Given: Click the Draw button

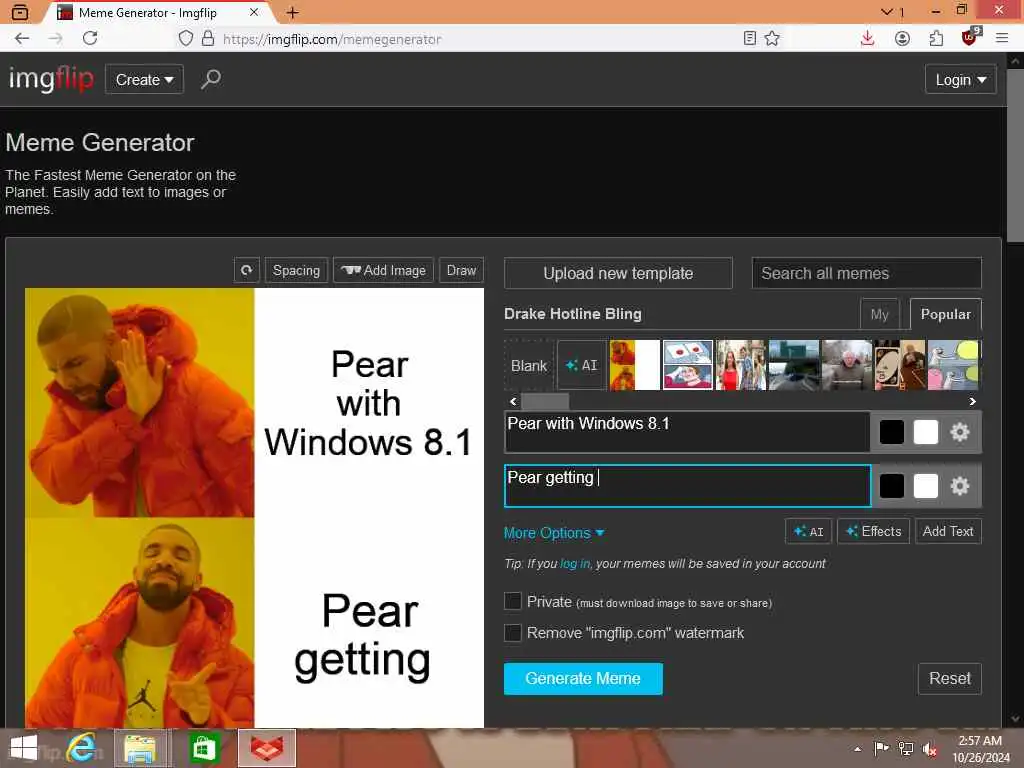Looking at the screenshot, I should pyautogui.click(x=461, y=270).
